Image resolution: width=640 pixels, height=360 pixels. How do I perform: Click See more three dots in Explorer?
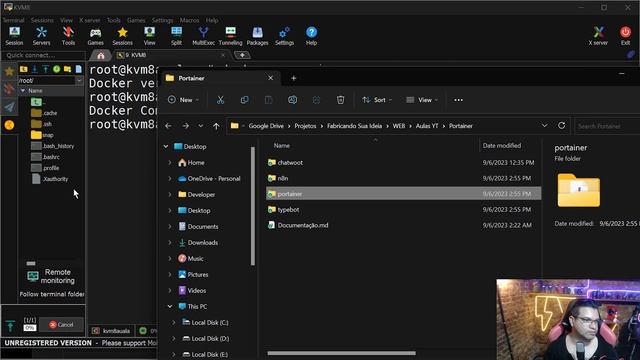click(x=458, y=100)
